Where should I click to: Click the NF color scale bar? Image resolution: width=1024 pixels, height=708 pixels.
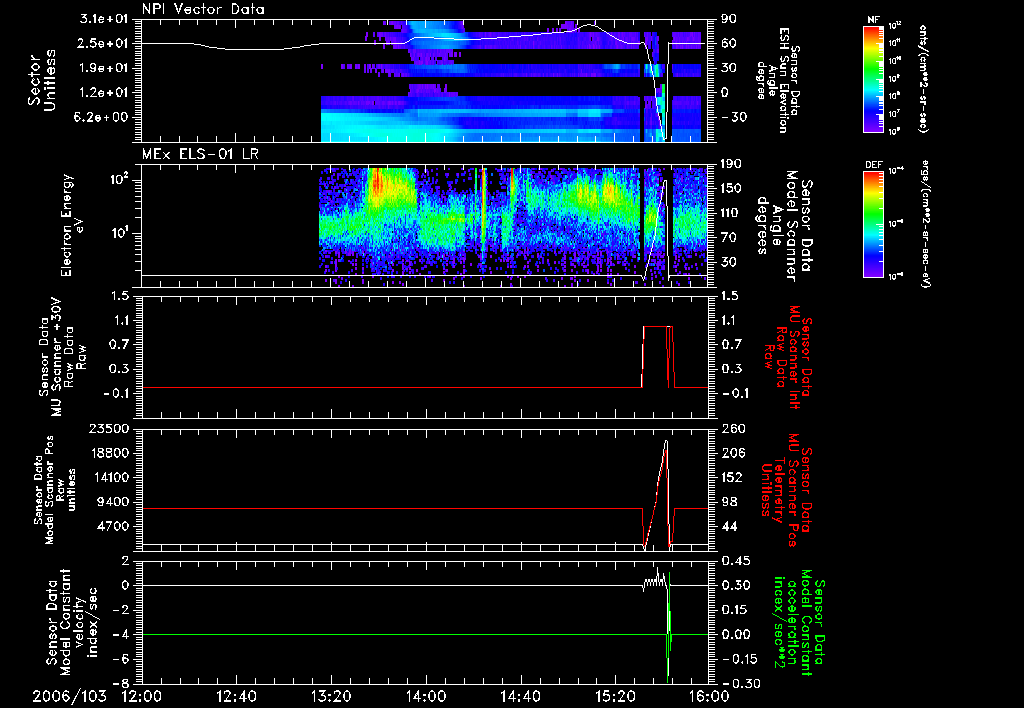873,78
